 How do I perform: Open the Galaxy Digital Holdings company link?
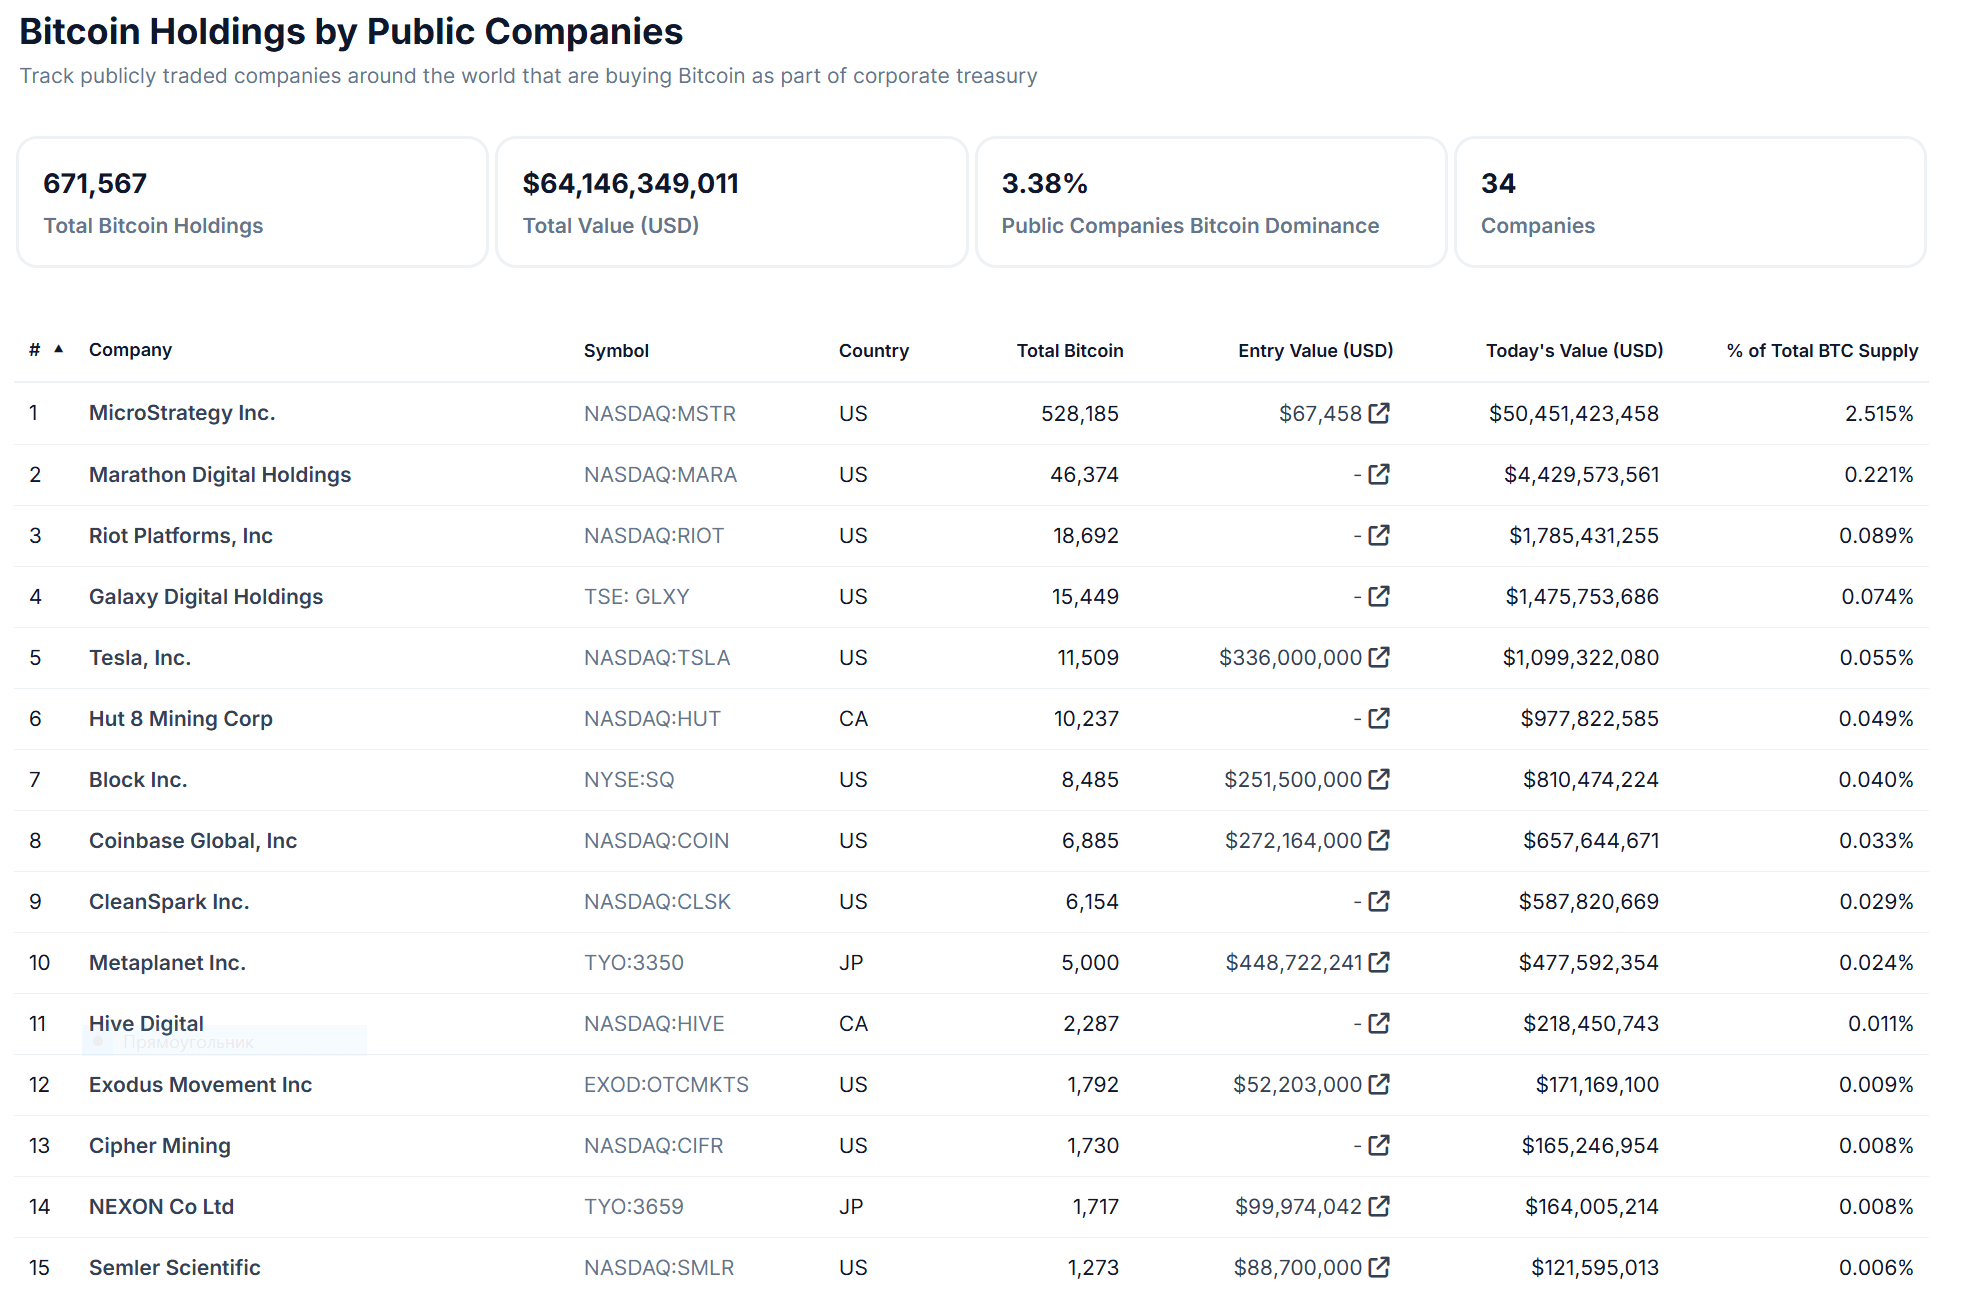(206, 597)
